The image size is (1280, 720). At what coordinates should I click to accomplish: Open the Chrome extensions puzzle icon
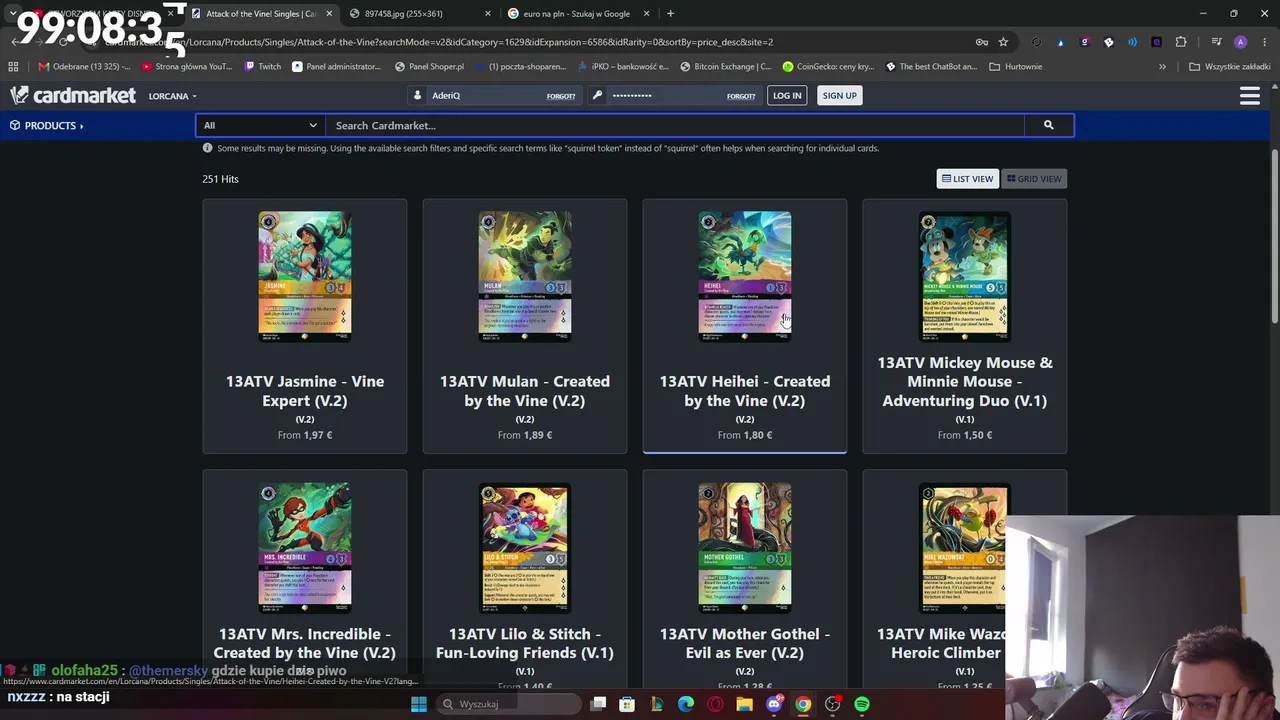1181,42
